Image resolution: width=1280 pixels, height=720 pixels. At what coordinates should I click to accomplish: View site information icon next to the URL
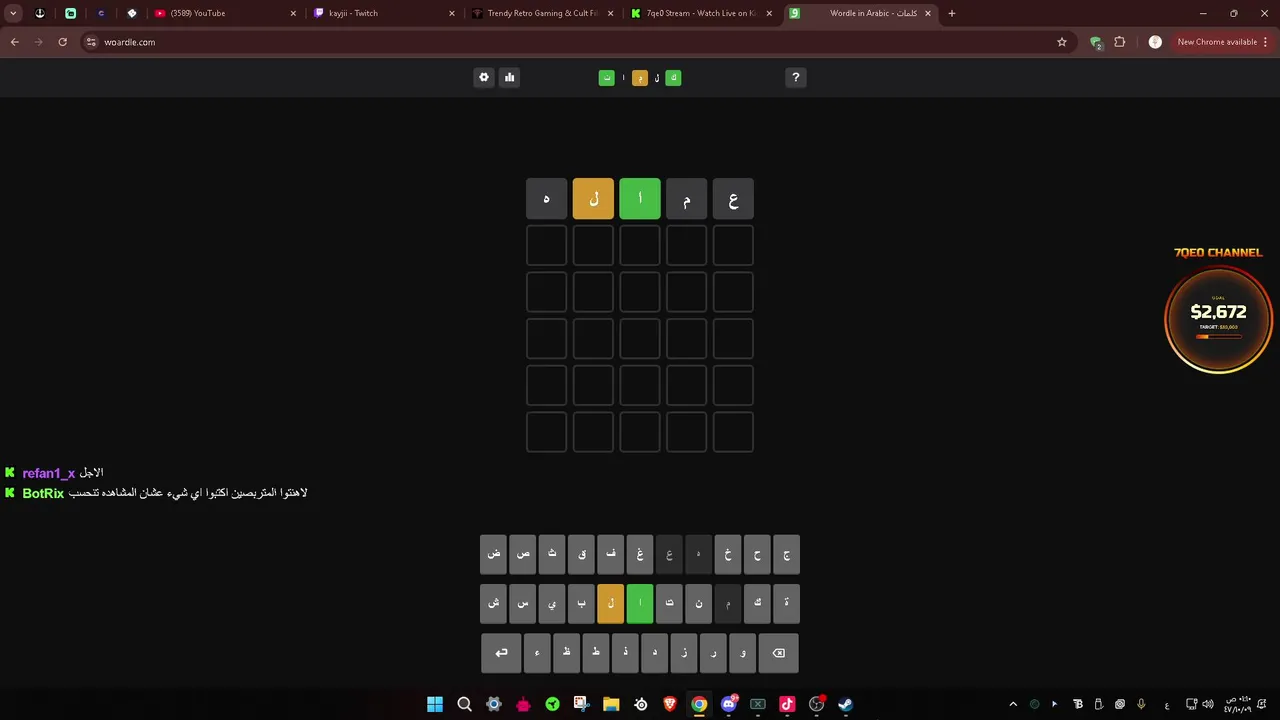(91, 42)
